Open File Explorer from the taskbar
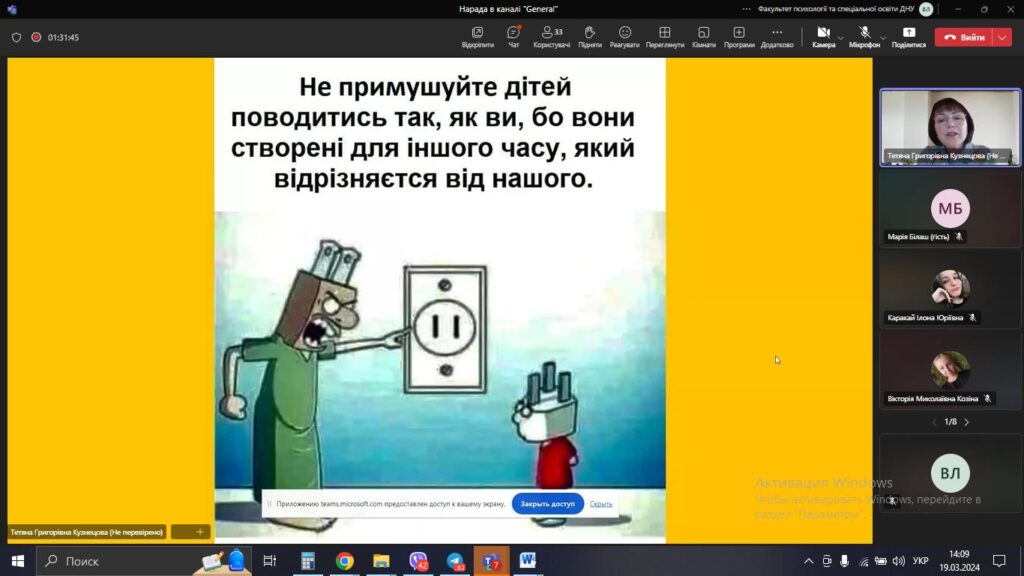The height and width of the screenshot is (576, 1024). tap(381, 561)
